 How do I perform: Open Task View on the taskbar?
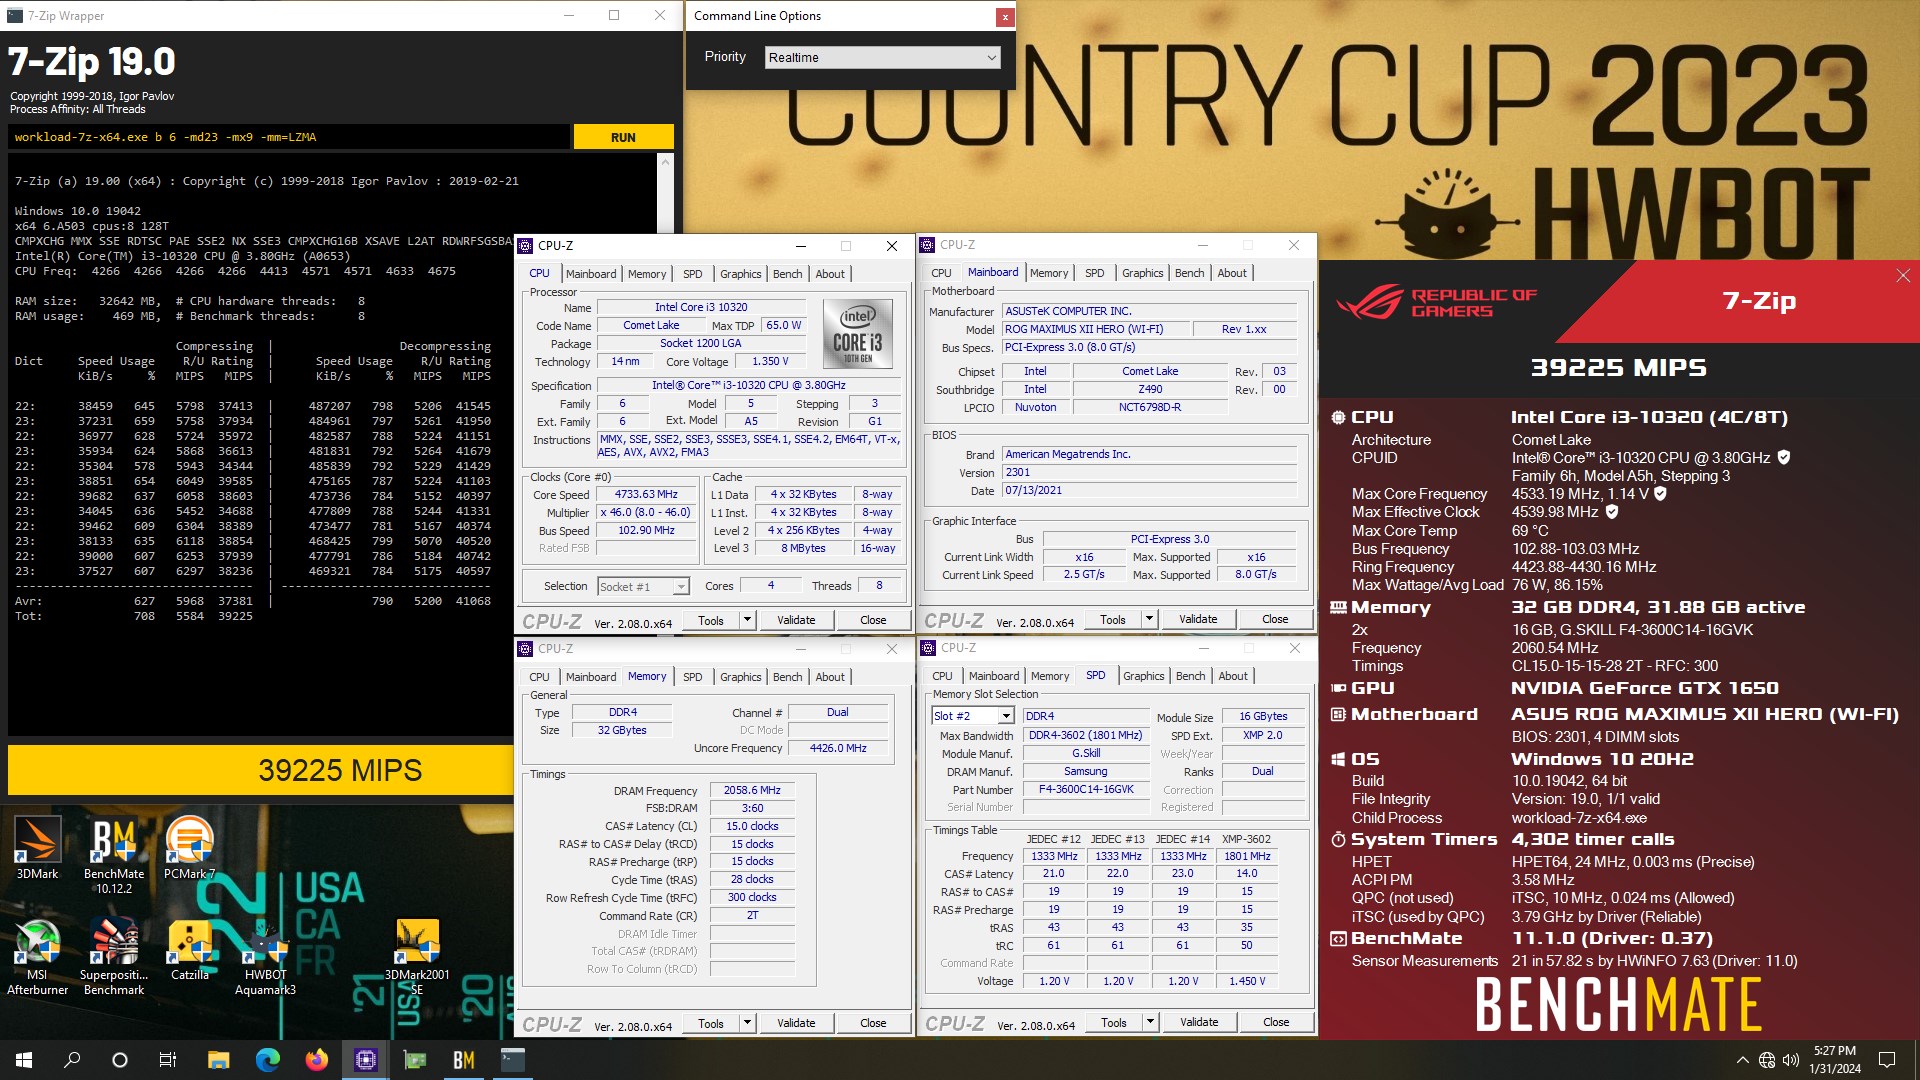point(168,1060)
